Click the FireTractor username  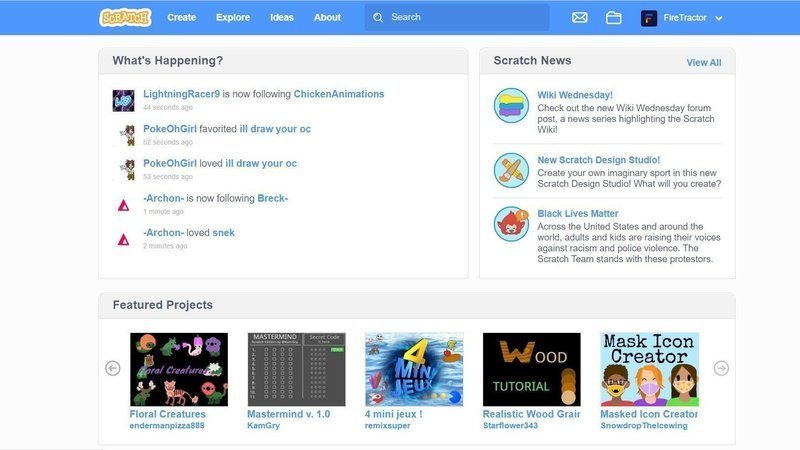click(x=685, y=18)
